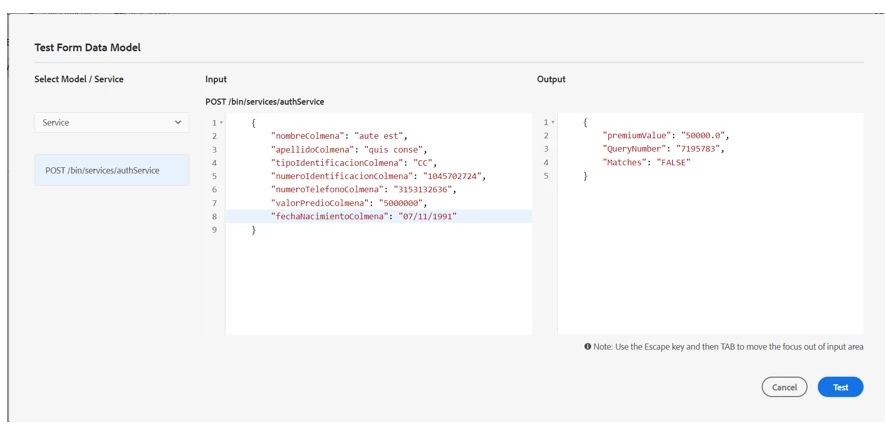885x425 pixels.
Task: Open the Service dropdown
Action: (112, 122)
